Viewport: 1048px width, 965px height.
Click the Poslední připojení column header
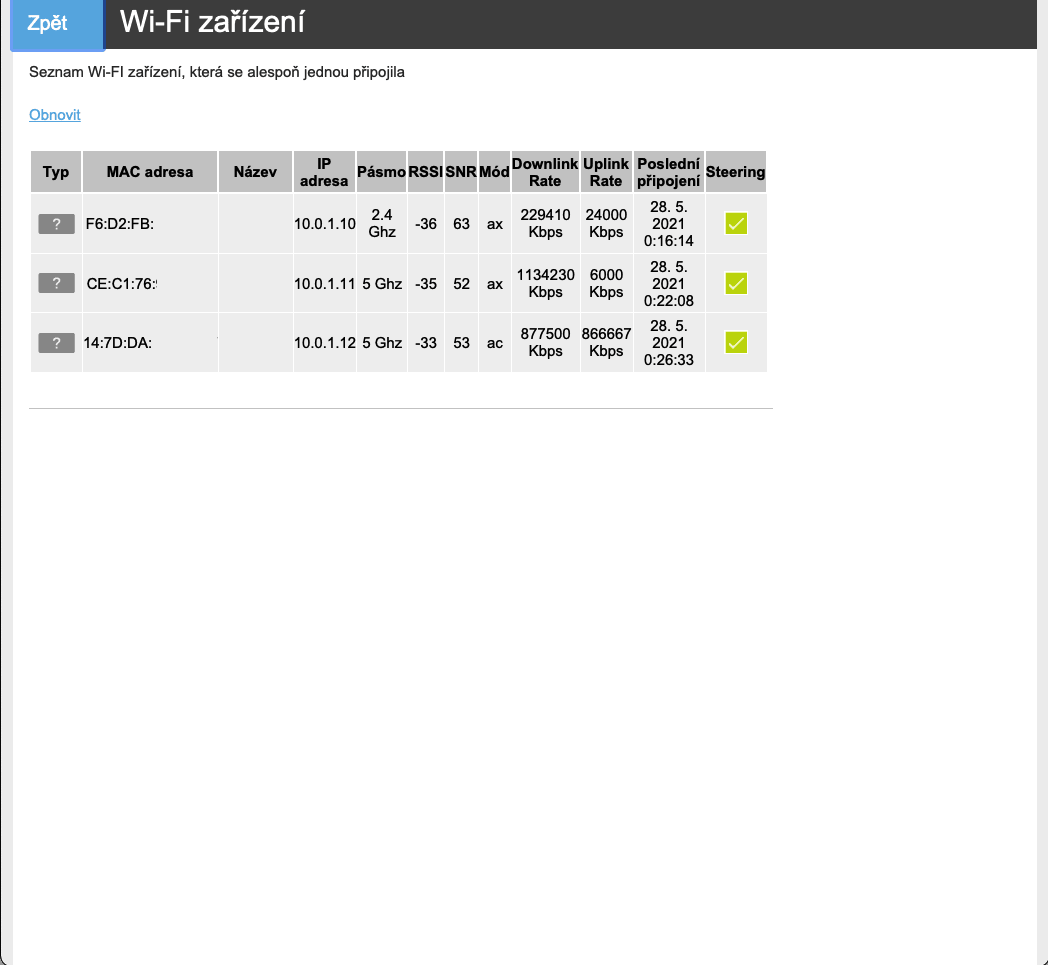coord(668,172)
